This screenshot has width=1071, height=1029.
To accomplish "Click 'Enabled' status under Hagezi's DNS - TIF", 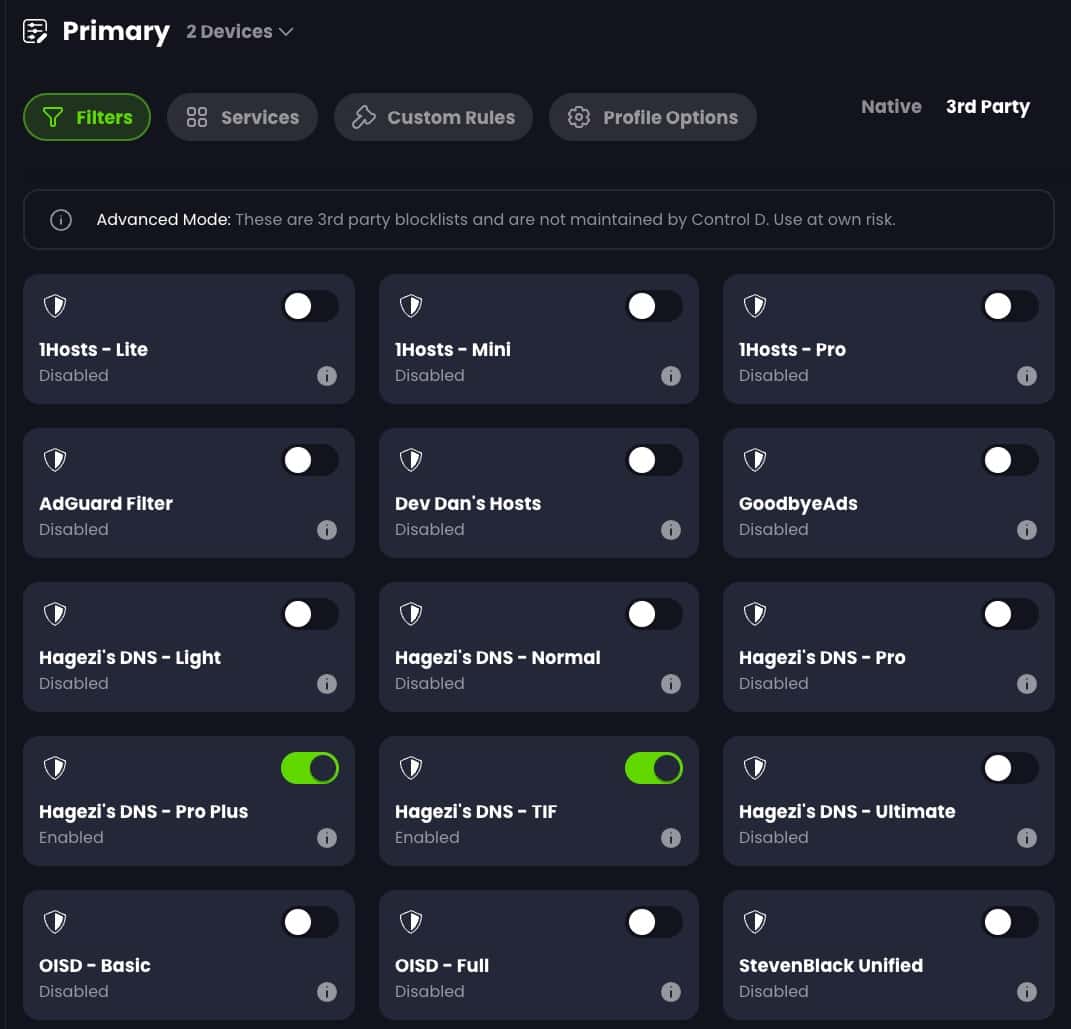I will click(x=427, y=837).
